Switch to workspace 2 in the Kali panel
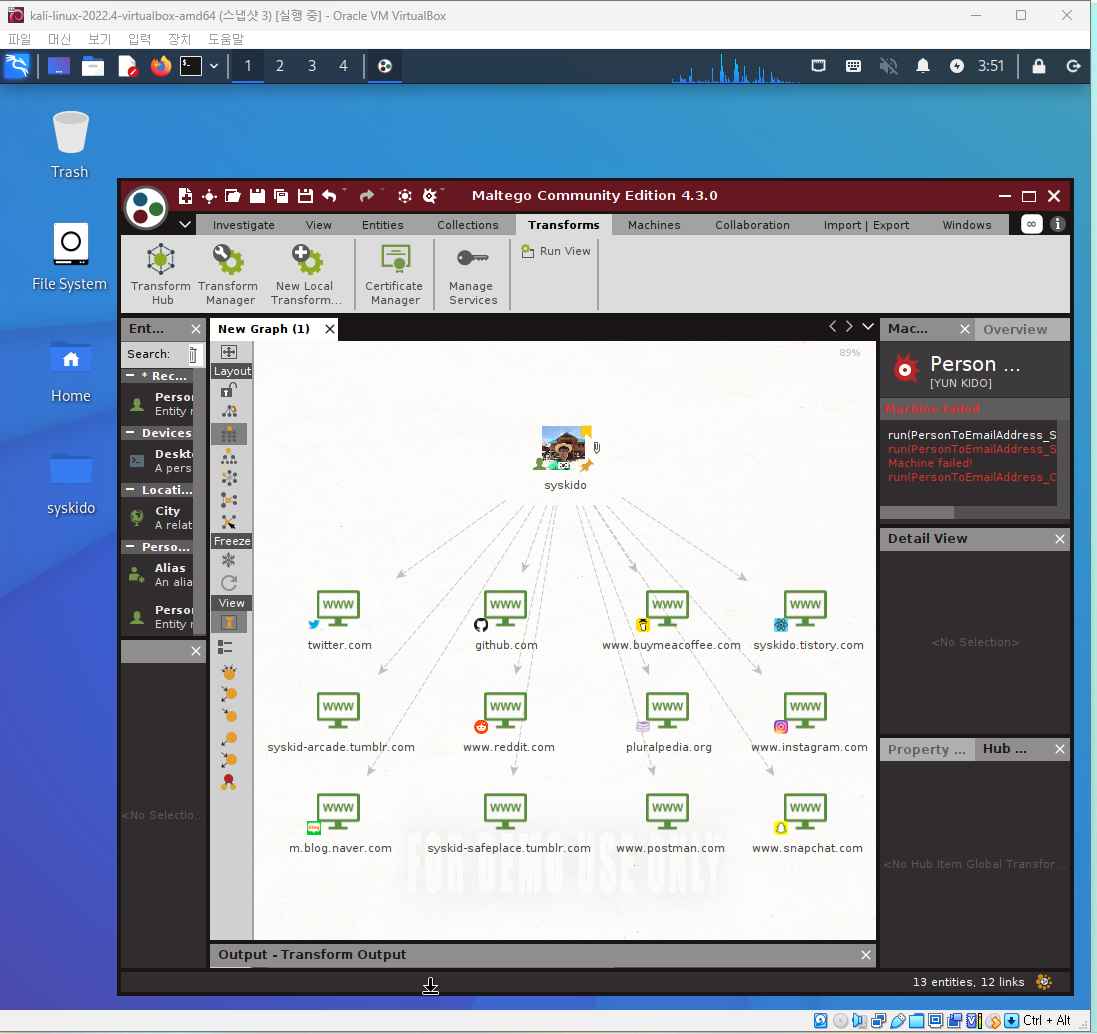This screenshot has width=1097, height=1034. (x=280, y=66)
